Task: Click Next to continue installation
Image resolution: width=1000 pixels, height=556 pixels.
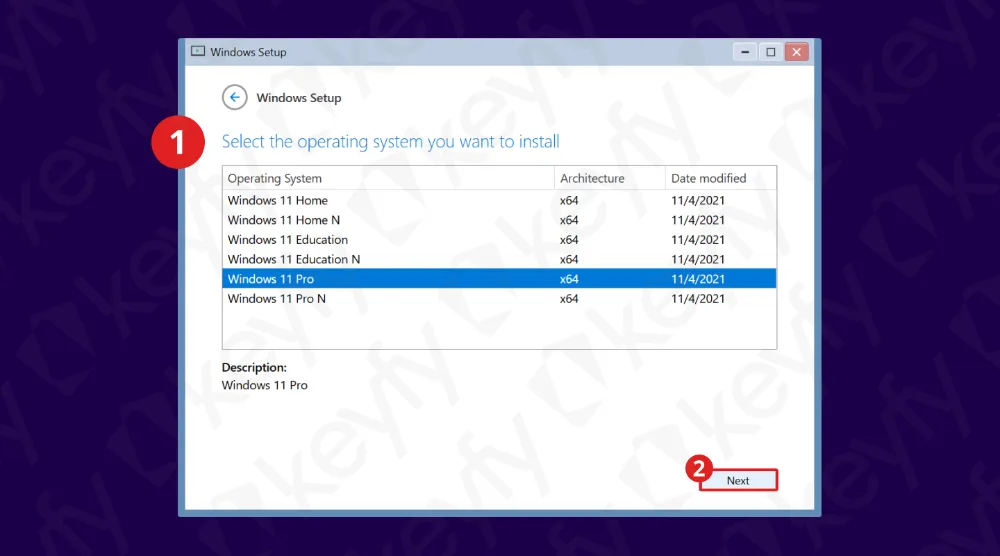Action: 738,481
